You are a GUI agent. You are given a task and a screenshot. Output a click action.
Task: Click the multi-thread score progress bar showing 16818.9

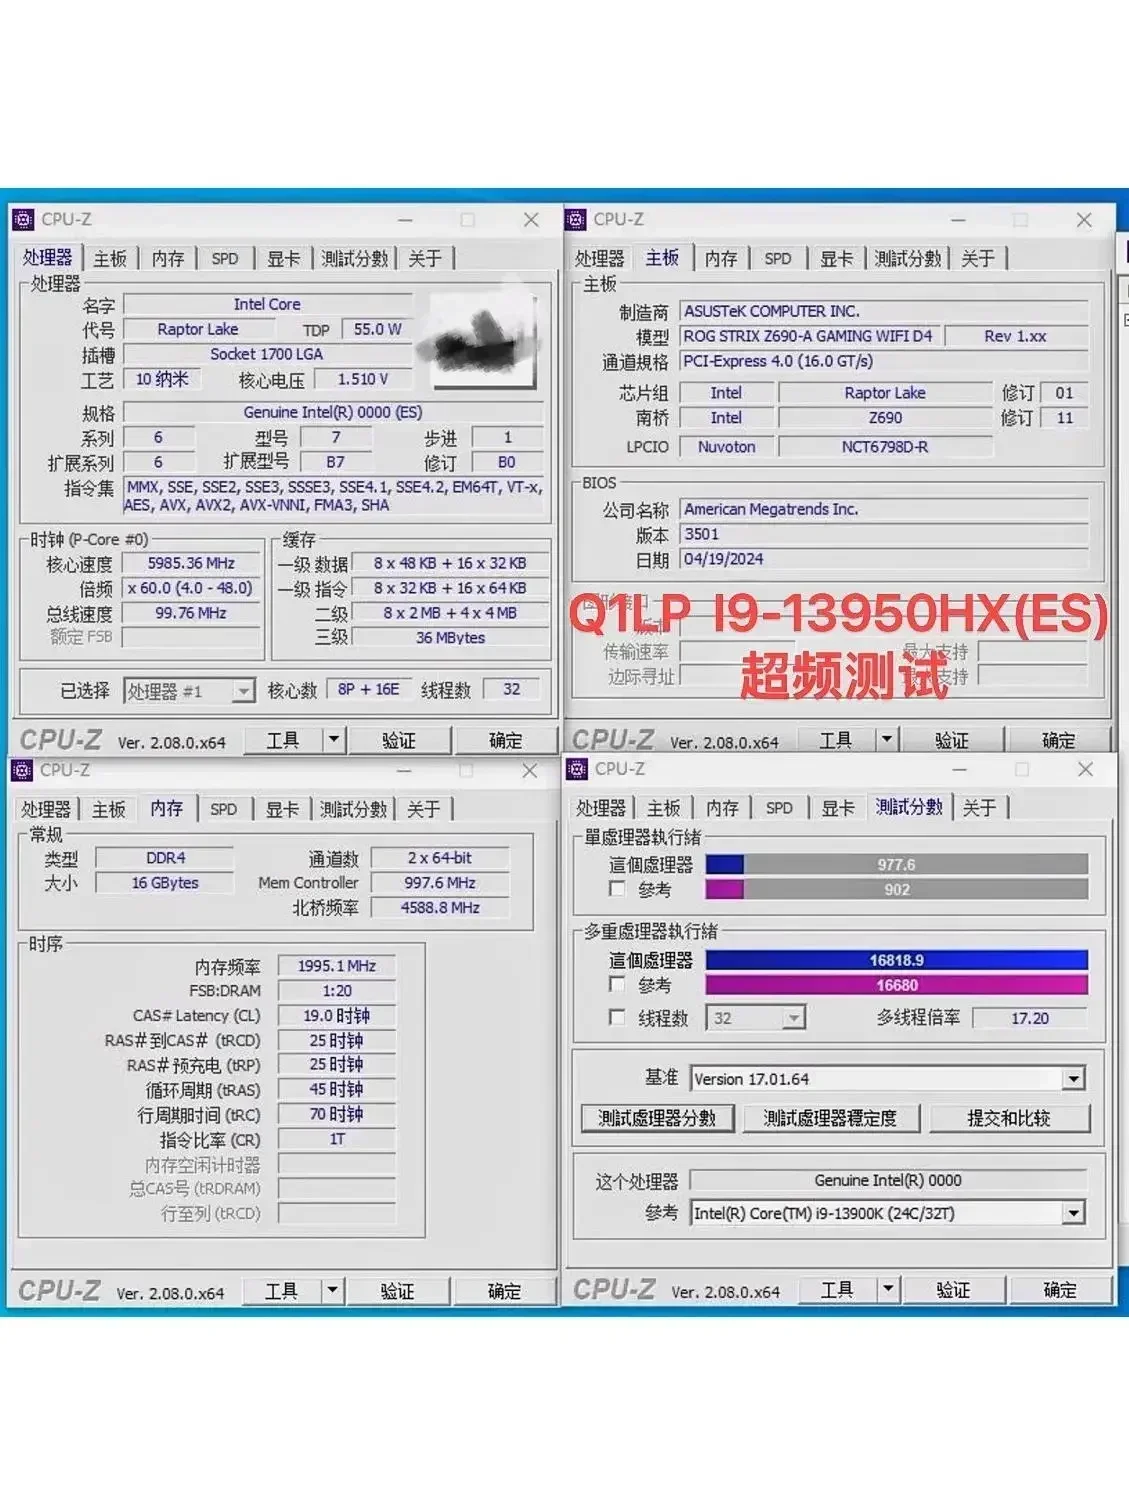[895, 960]
